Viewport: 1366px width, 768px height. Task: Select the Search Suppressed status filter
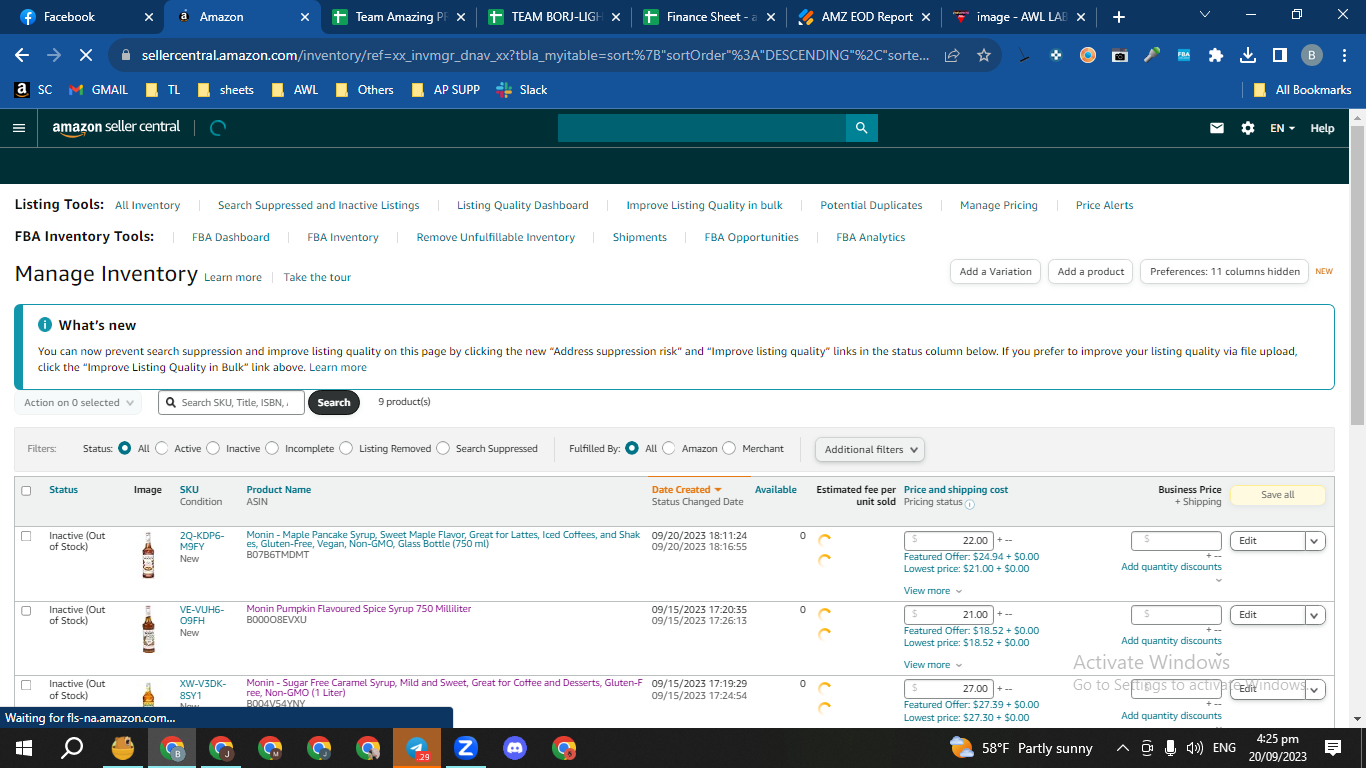coord(443,448)
